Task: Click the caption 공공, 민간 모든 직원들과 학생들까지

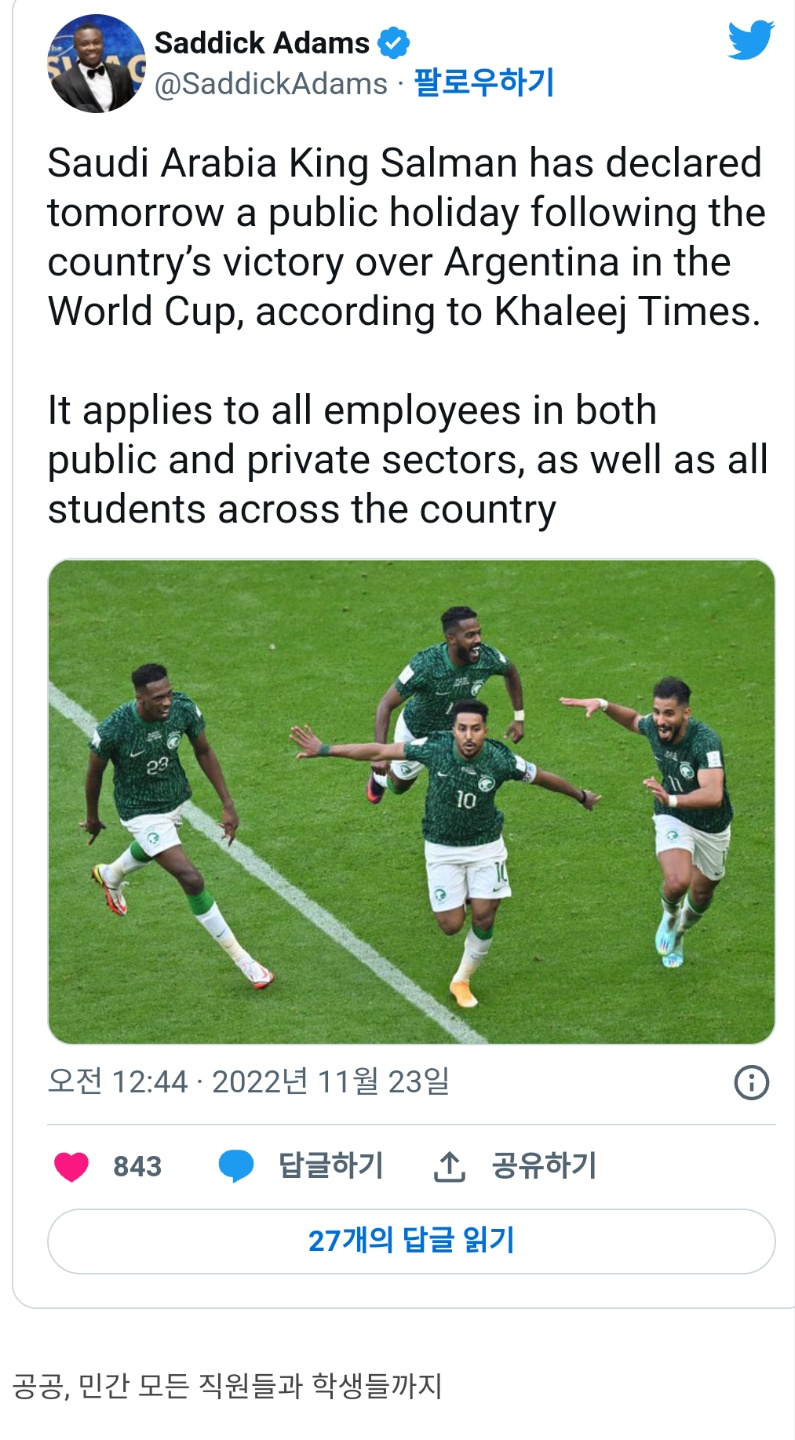Action: click(227, 1386)
